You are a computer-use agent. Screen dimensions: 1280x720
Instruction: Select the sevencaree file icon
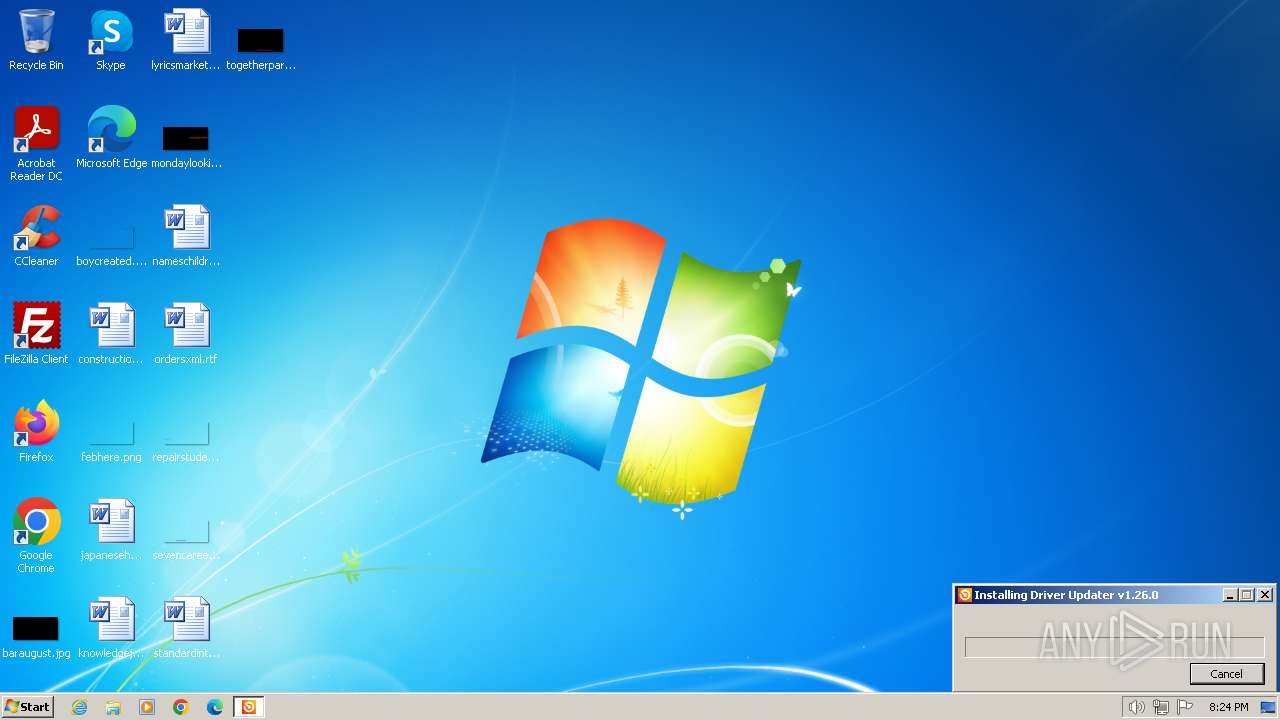point(186,540)
